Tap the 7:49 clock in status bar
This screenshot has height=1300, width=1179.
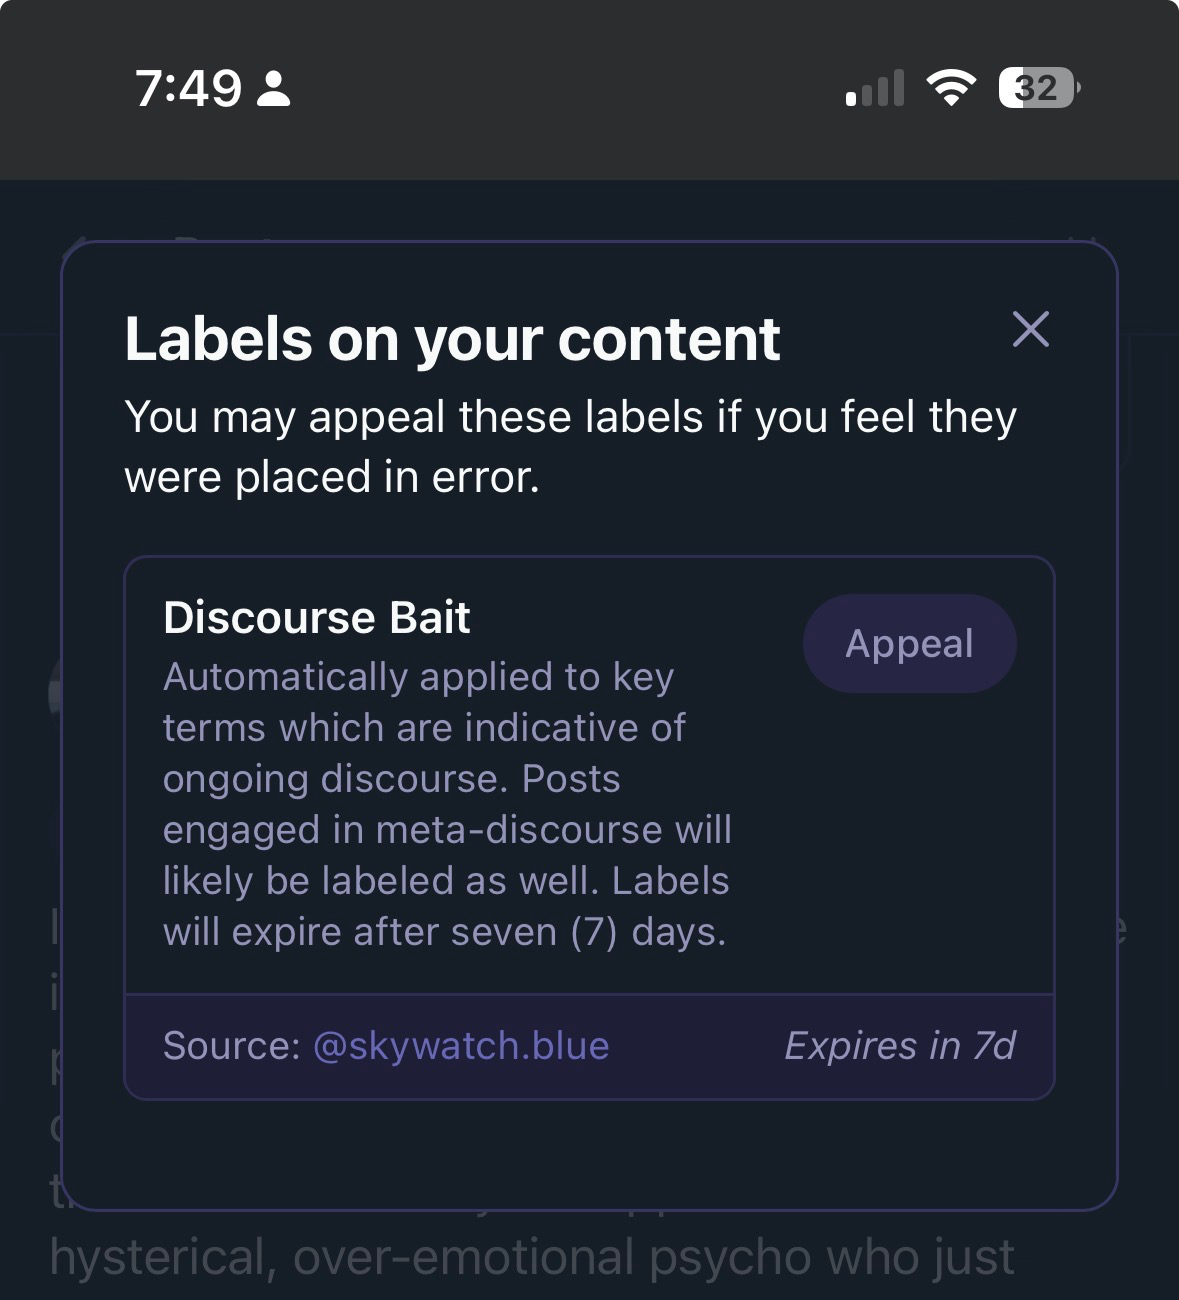(x=188, y=88)
